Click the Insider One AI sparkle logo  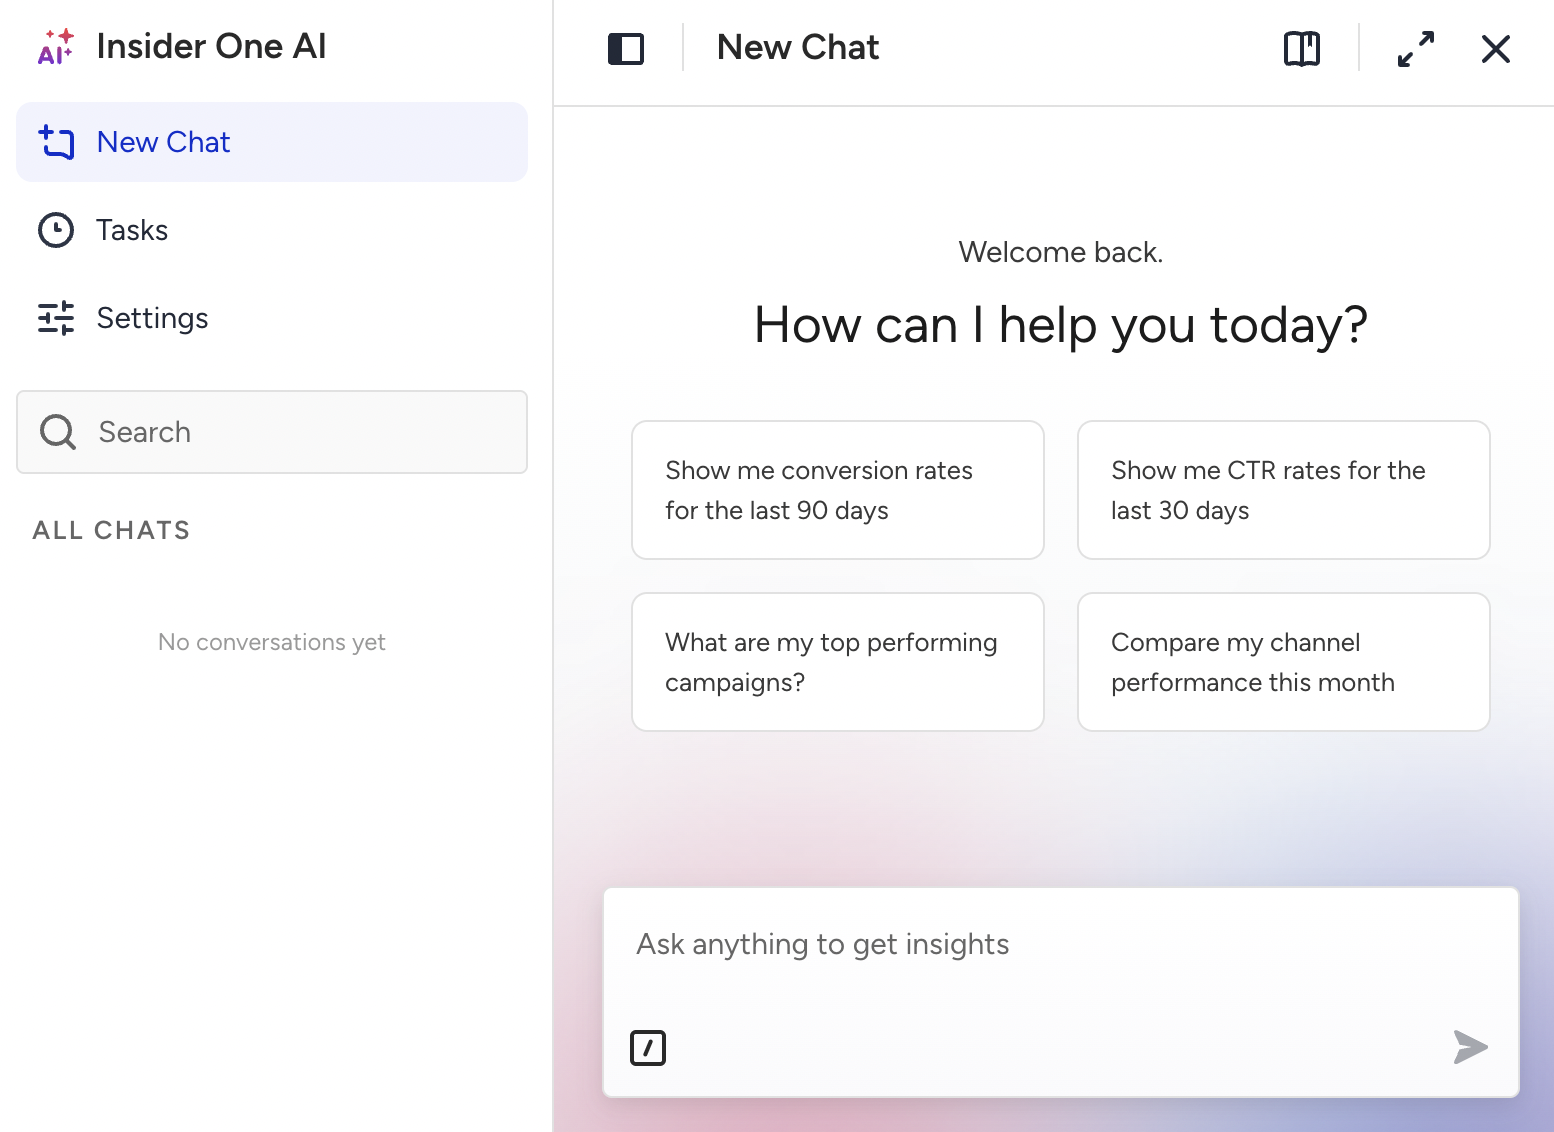pos(56,47)
